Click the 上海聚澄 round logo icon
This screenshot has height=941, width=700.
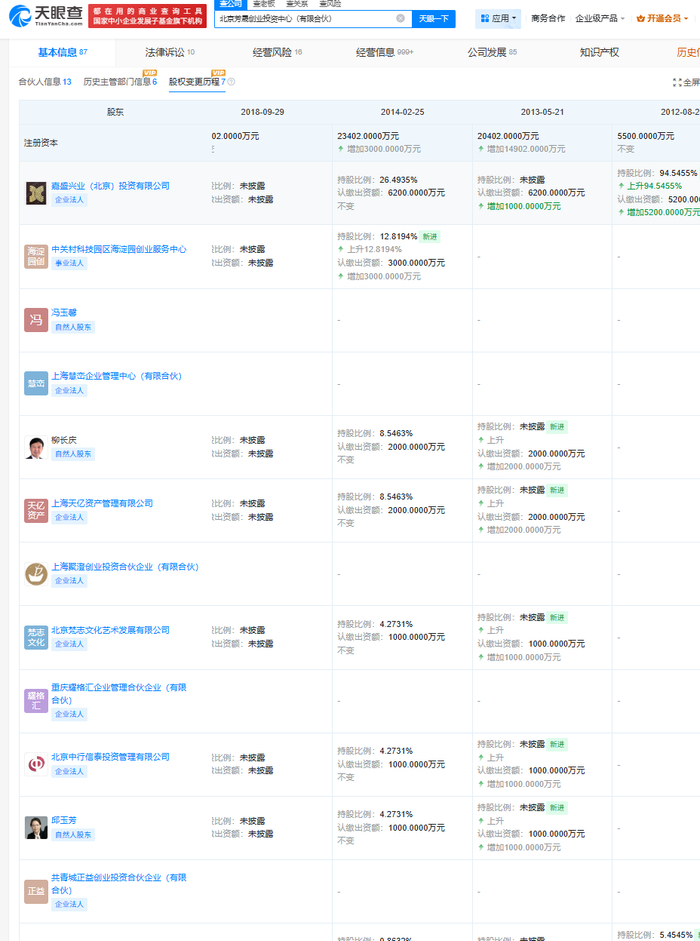click(36, 574)
